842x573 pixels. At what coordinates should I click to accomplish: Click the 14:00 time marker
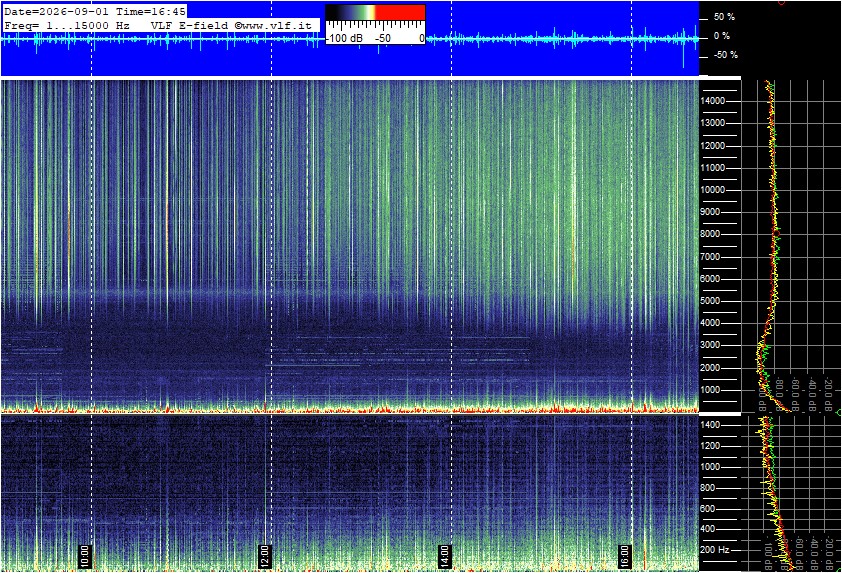(444, 556)
